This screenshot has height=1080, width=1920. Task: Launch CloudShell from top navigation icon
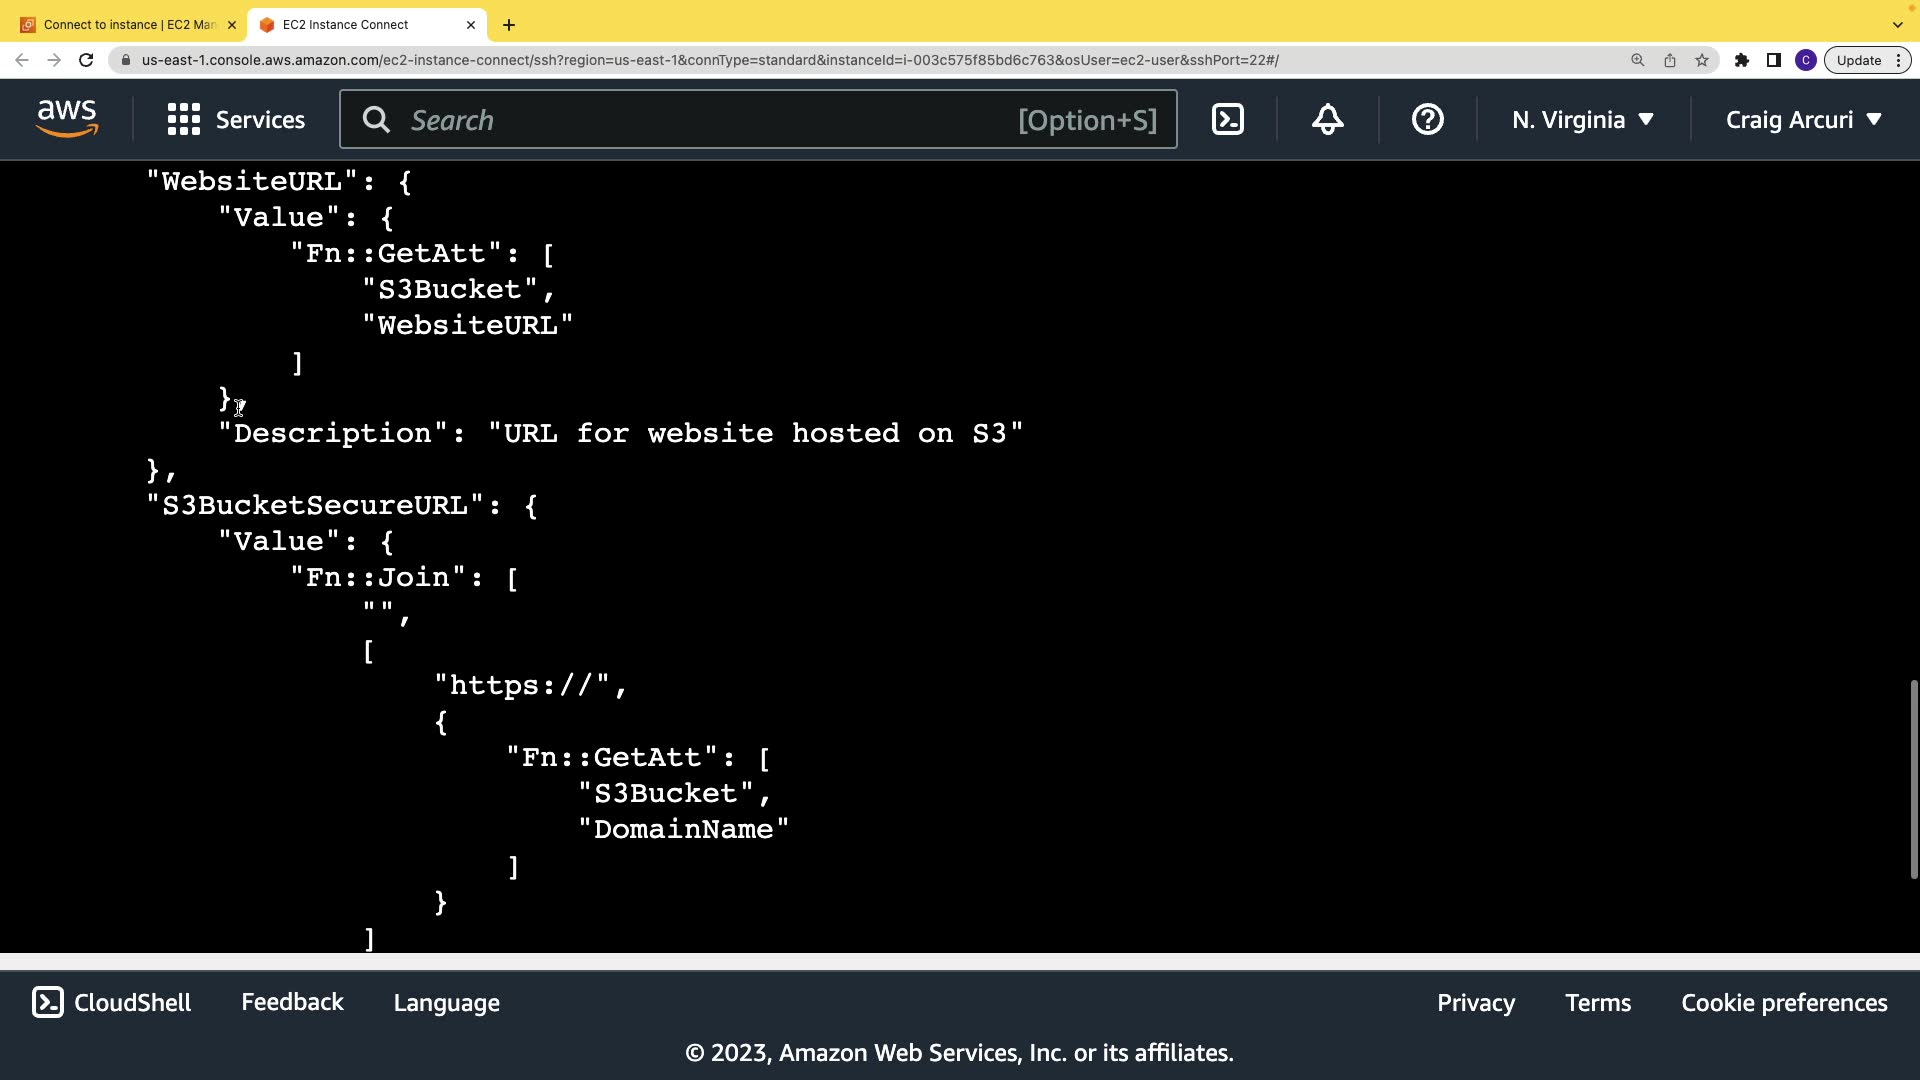[1228, 120]
